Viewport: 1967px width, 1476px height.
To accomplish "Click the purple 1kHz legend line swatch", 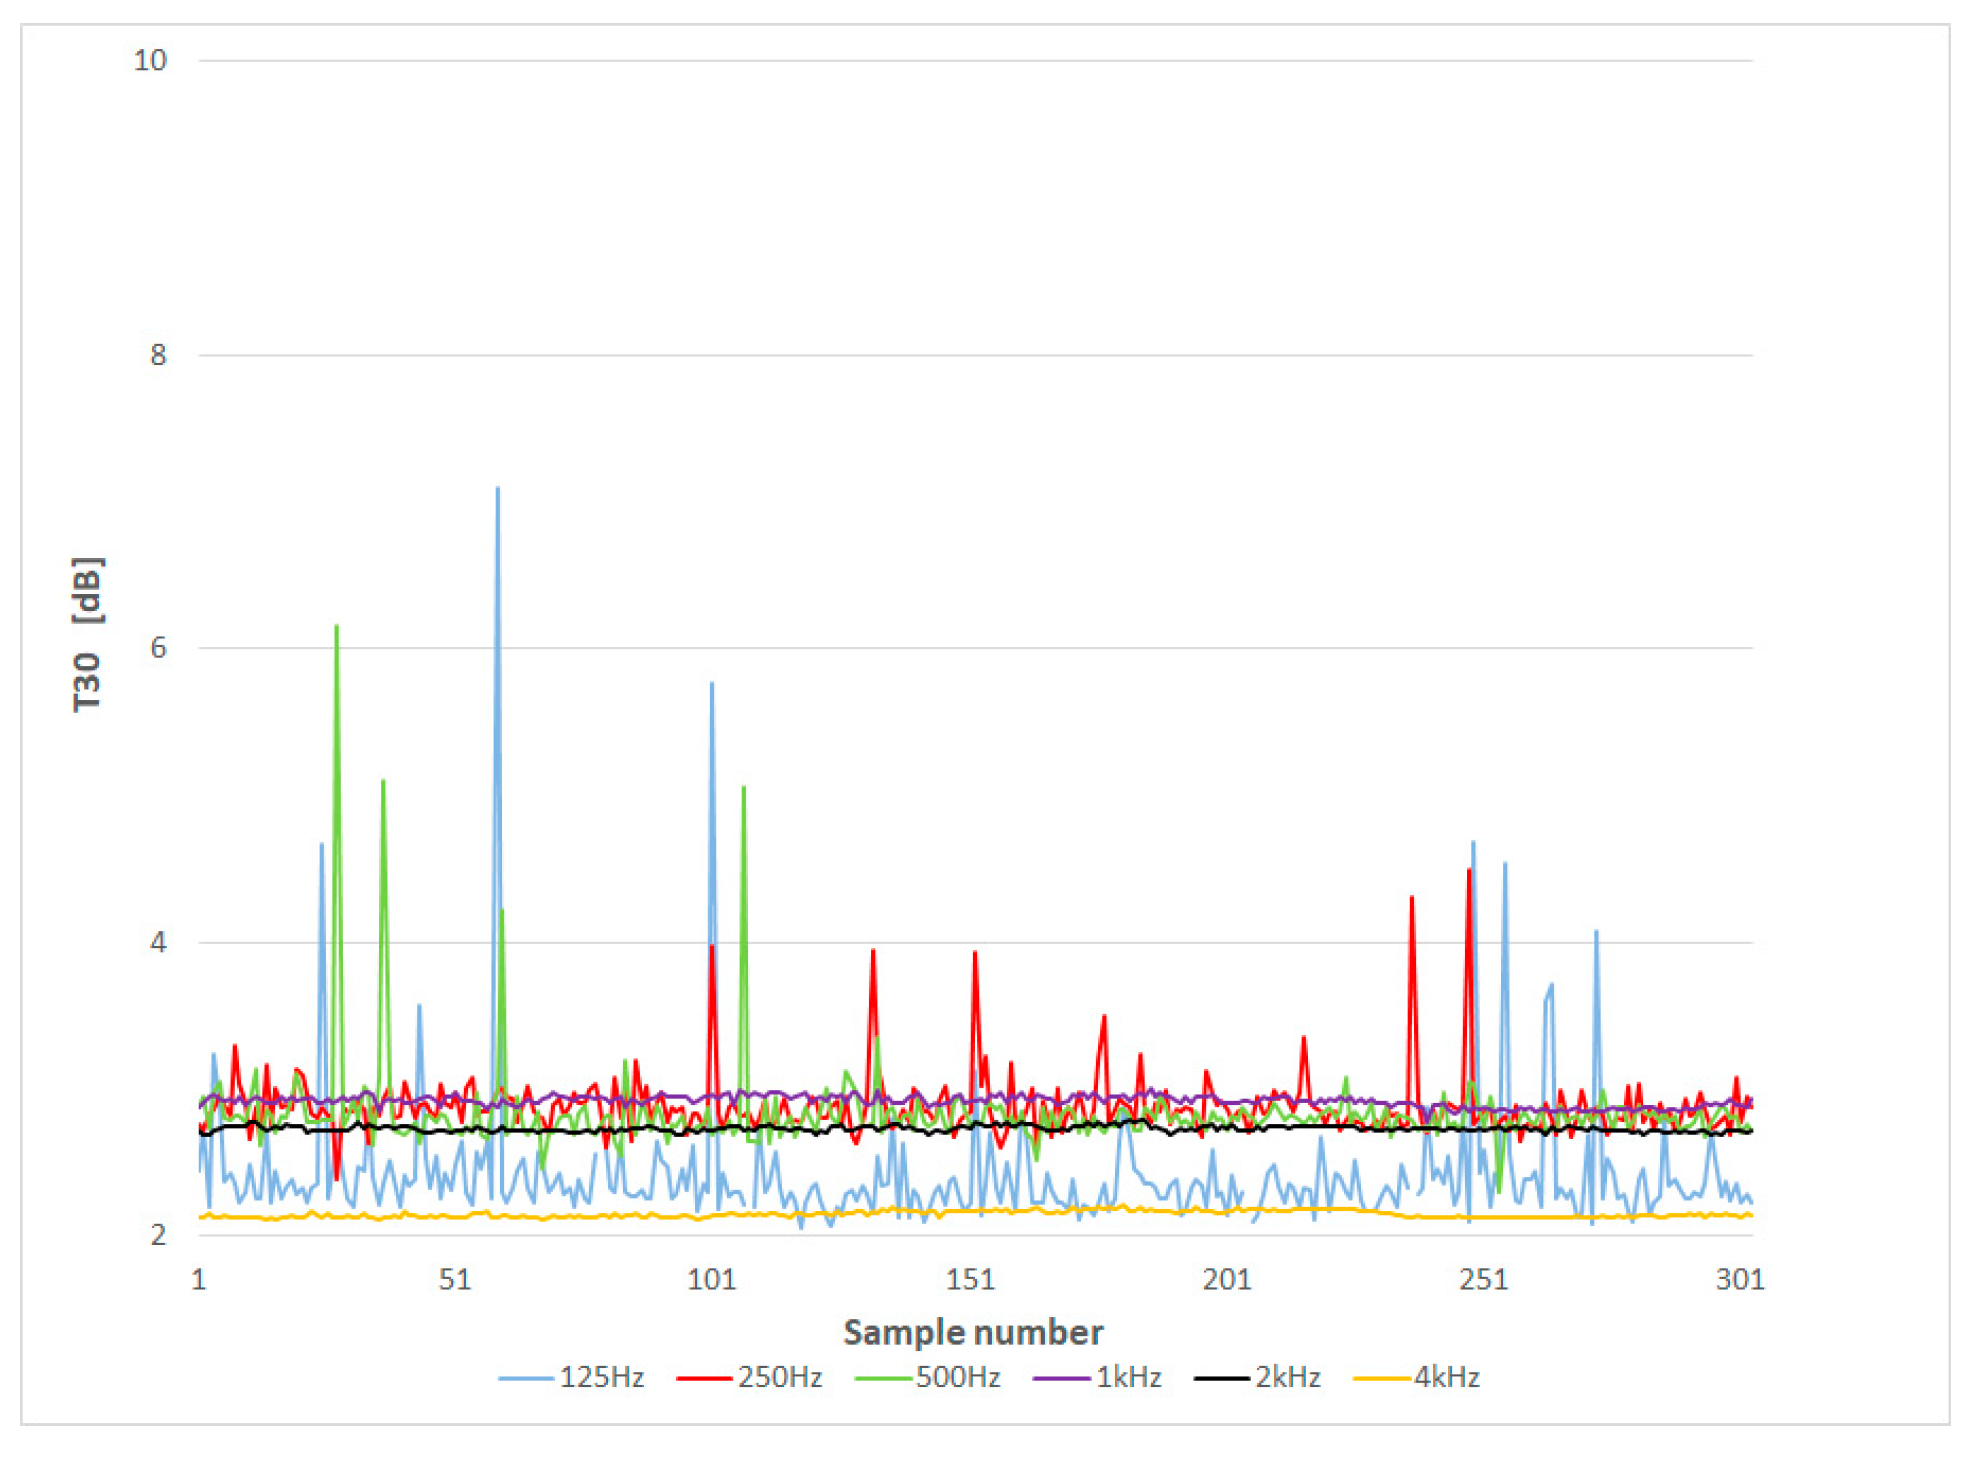I will pyautogui.click(x=1061, y=1378).
